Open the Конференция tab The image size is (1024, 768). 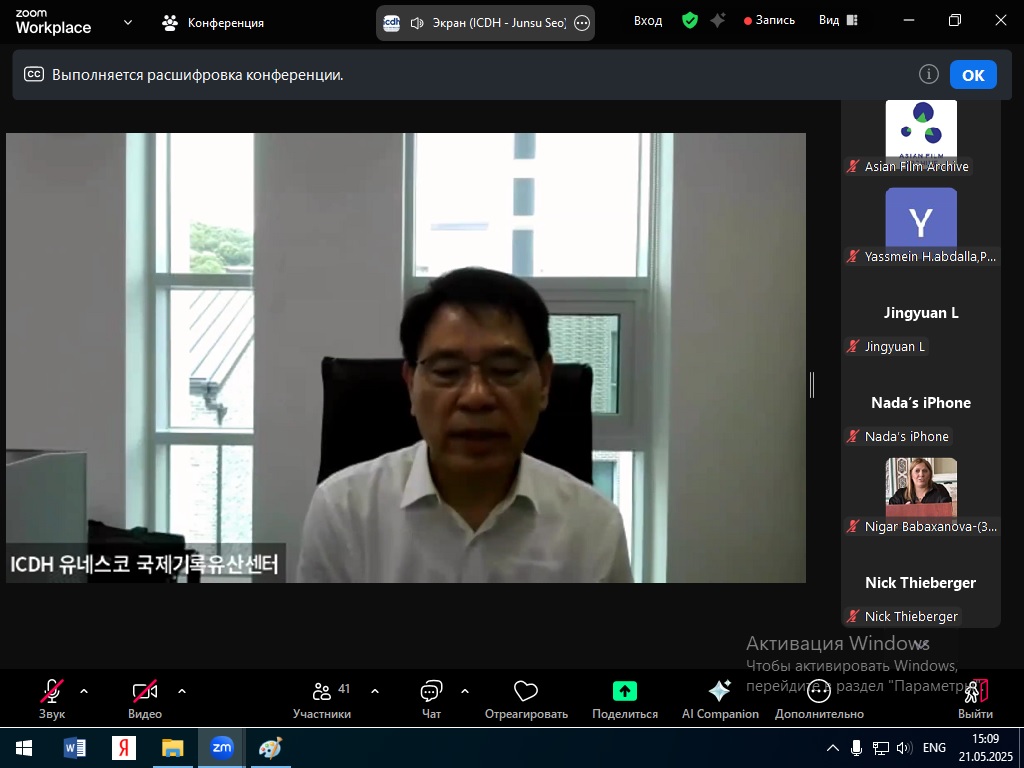pyautogui.click(x=213, y=23)
